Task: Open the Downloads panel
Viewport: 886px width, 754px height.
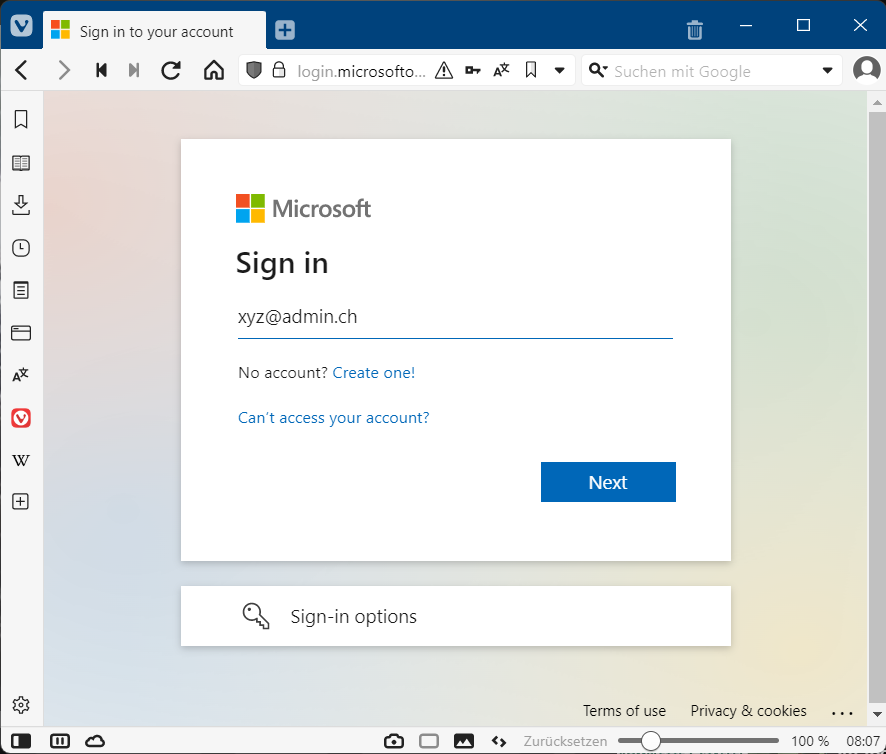Action: (x=20, y=205)
